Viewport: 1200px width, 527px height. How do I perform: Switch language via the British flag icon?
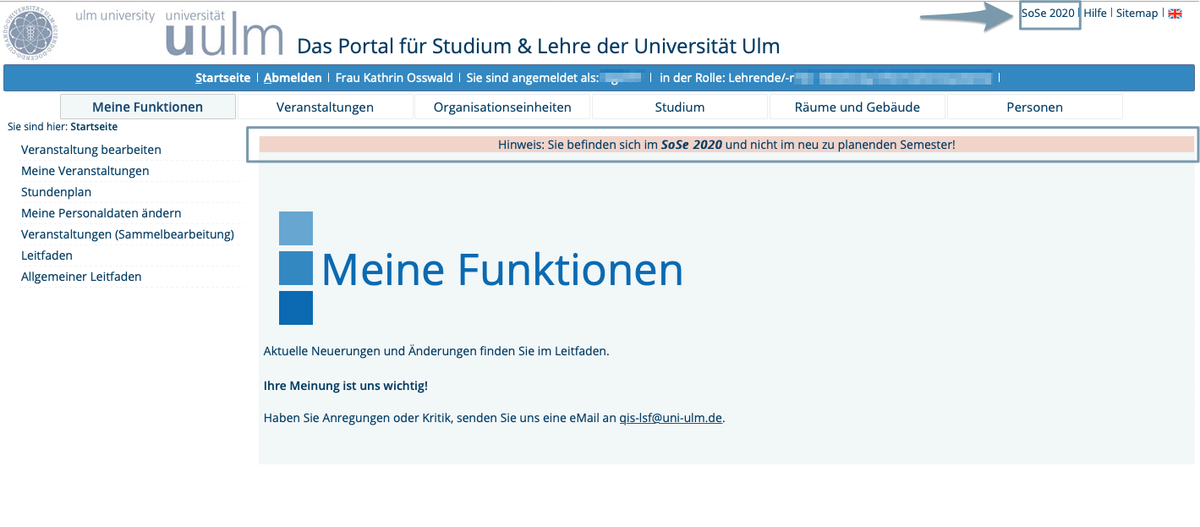[x=1174, y=13]
